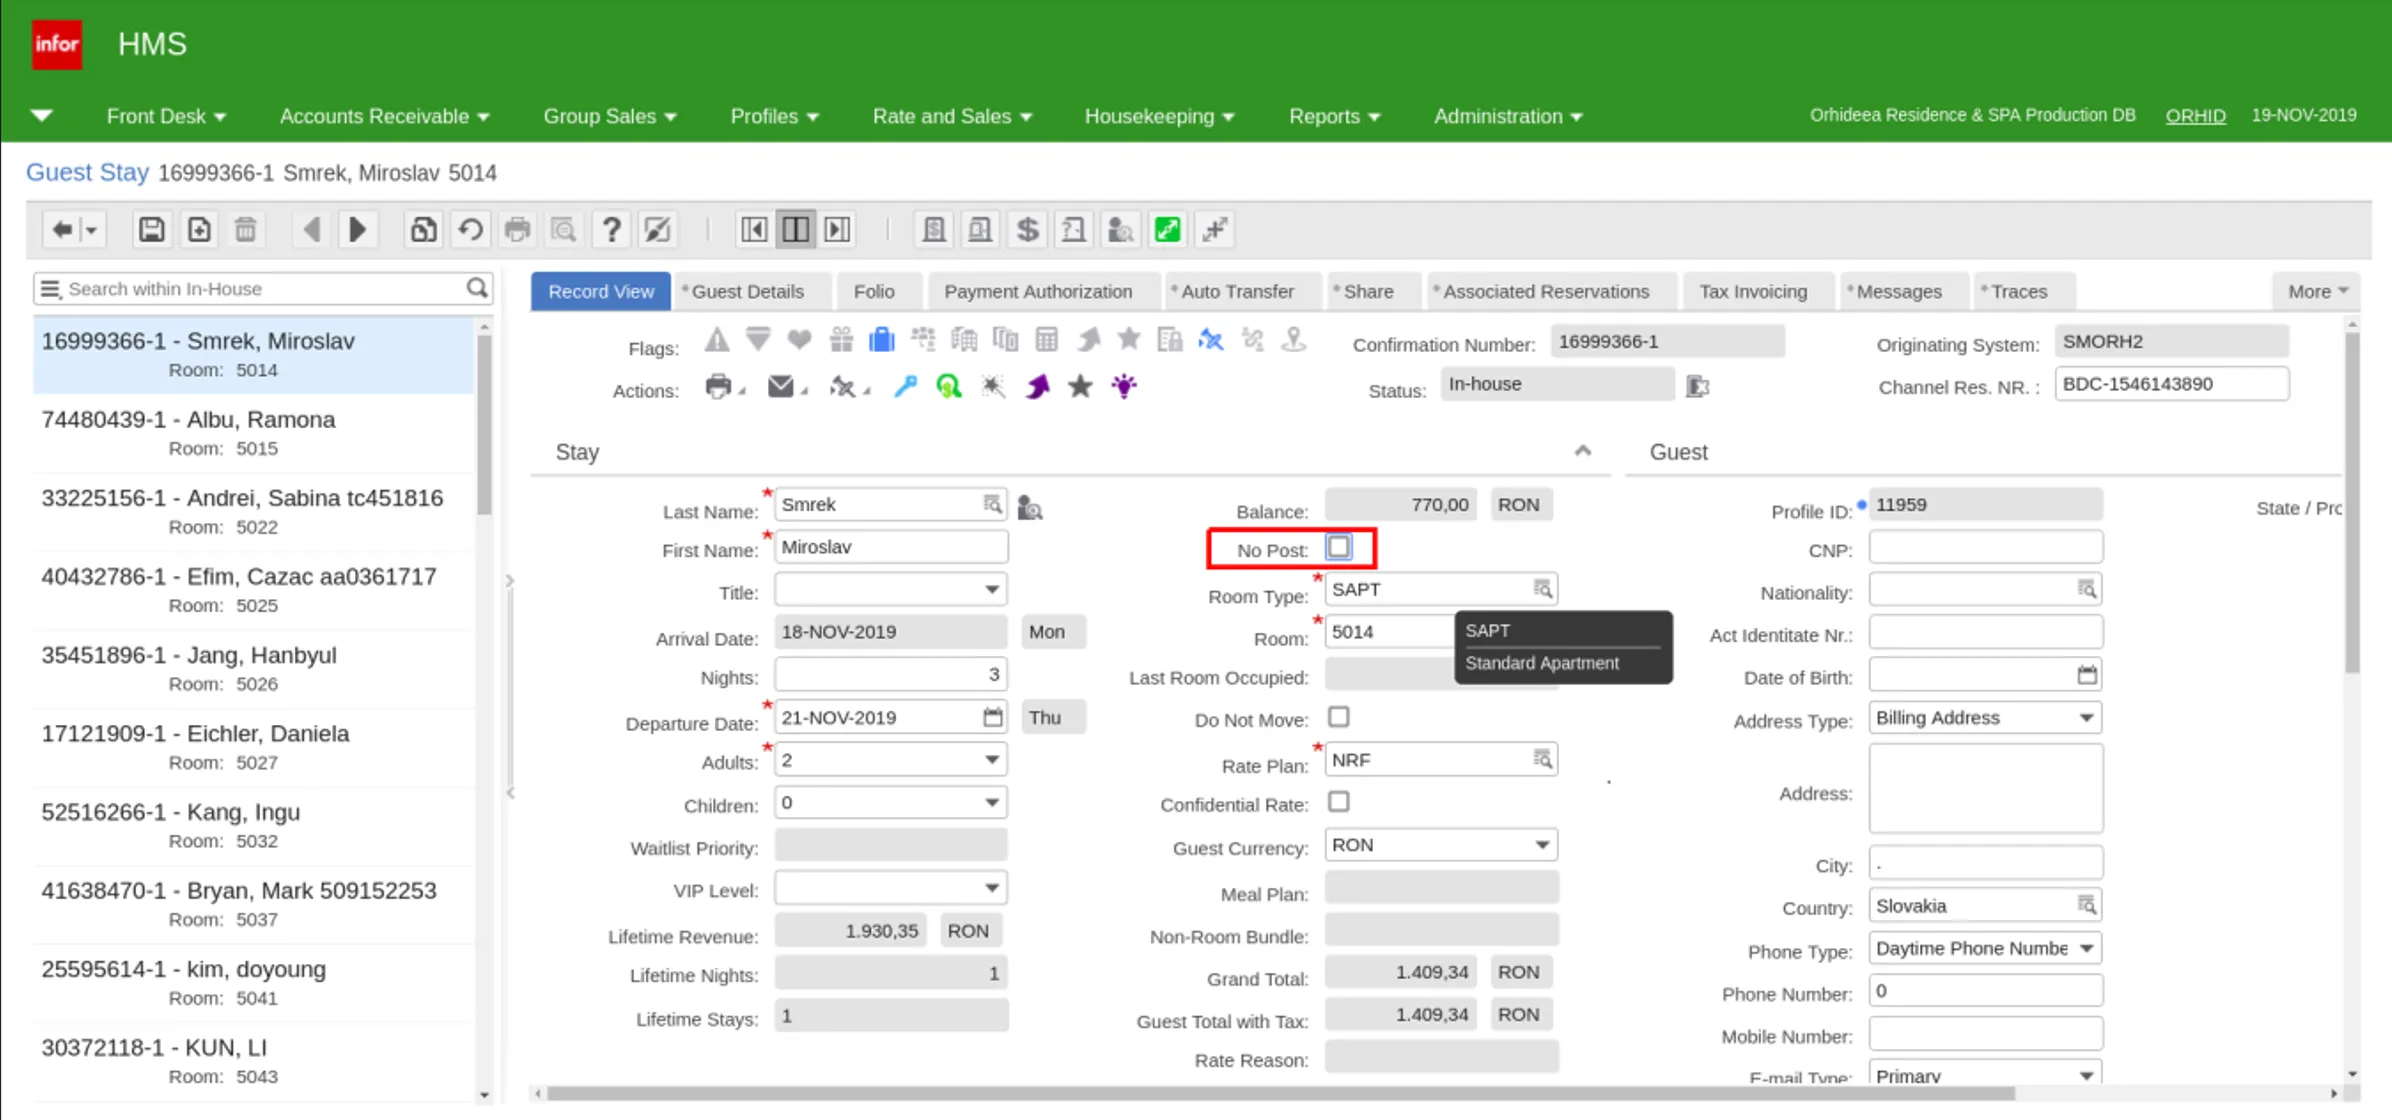
Task: Click the Next record arrow icon
Action: pyautogui.click(x=357, y=230)
